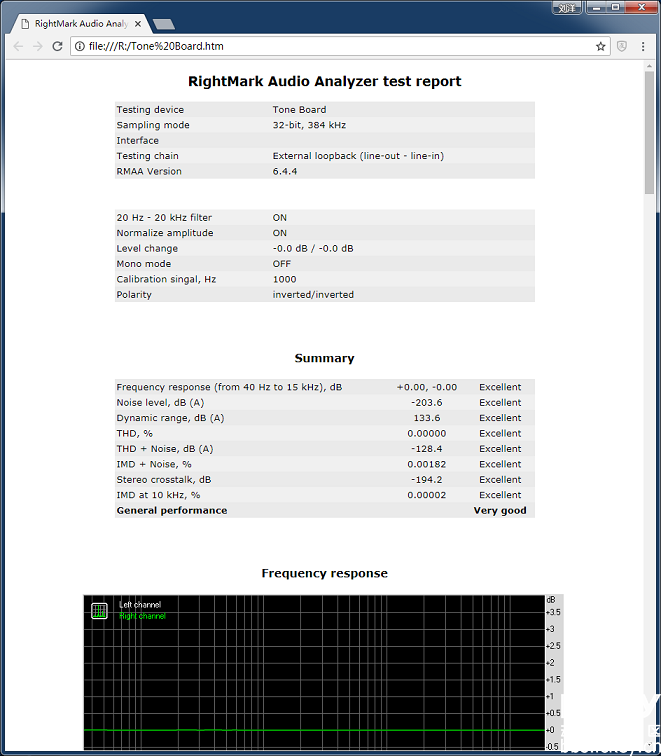Click the IMD + Noise value '0.00182'

pos(427,464)
